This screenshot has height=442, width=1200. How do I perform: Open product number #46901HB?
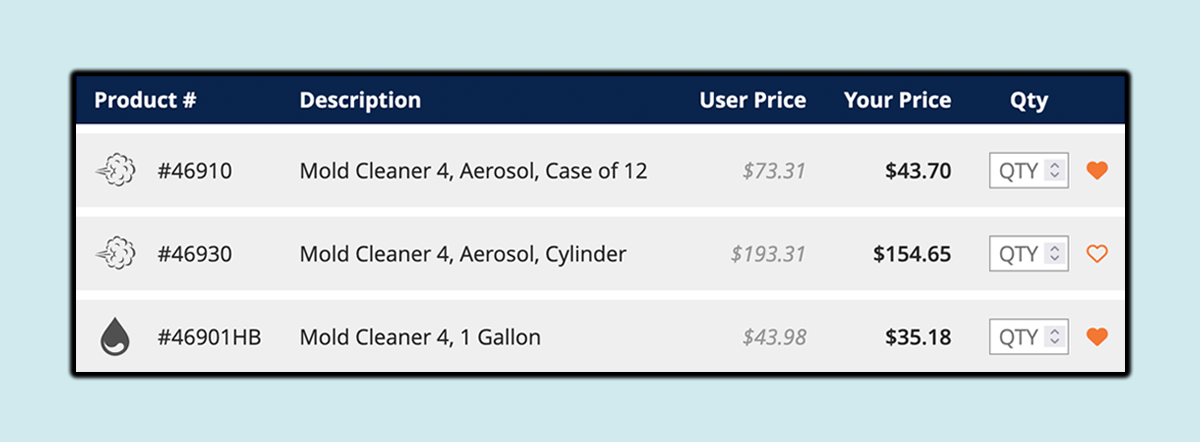pos(209,337)
